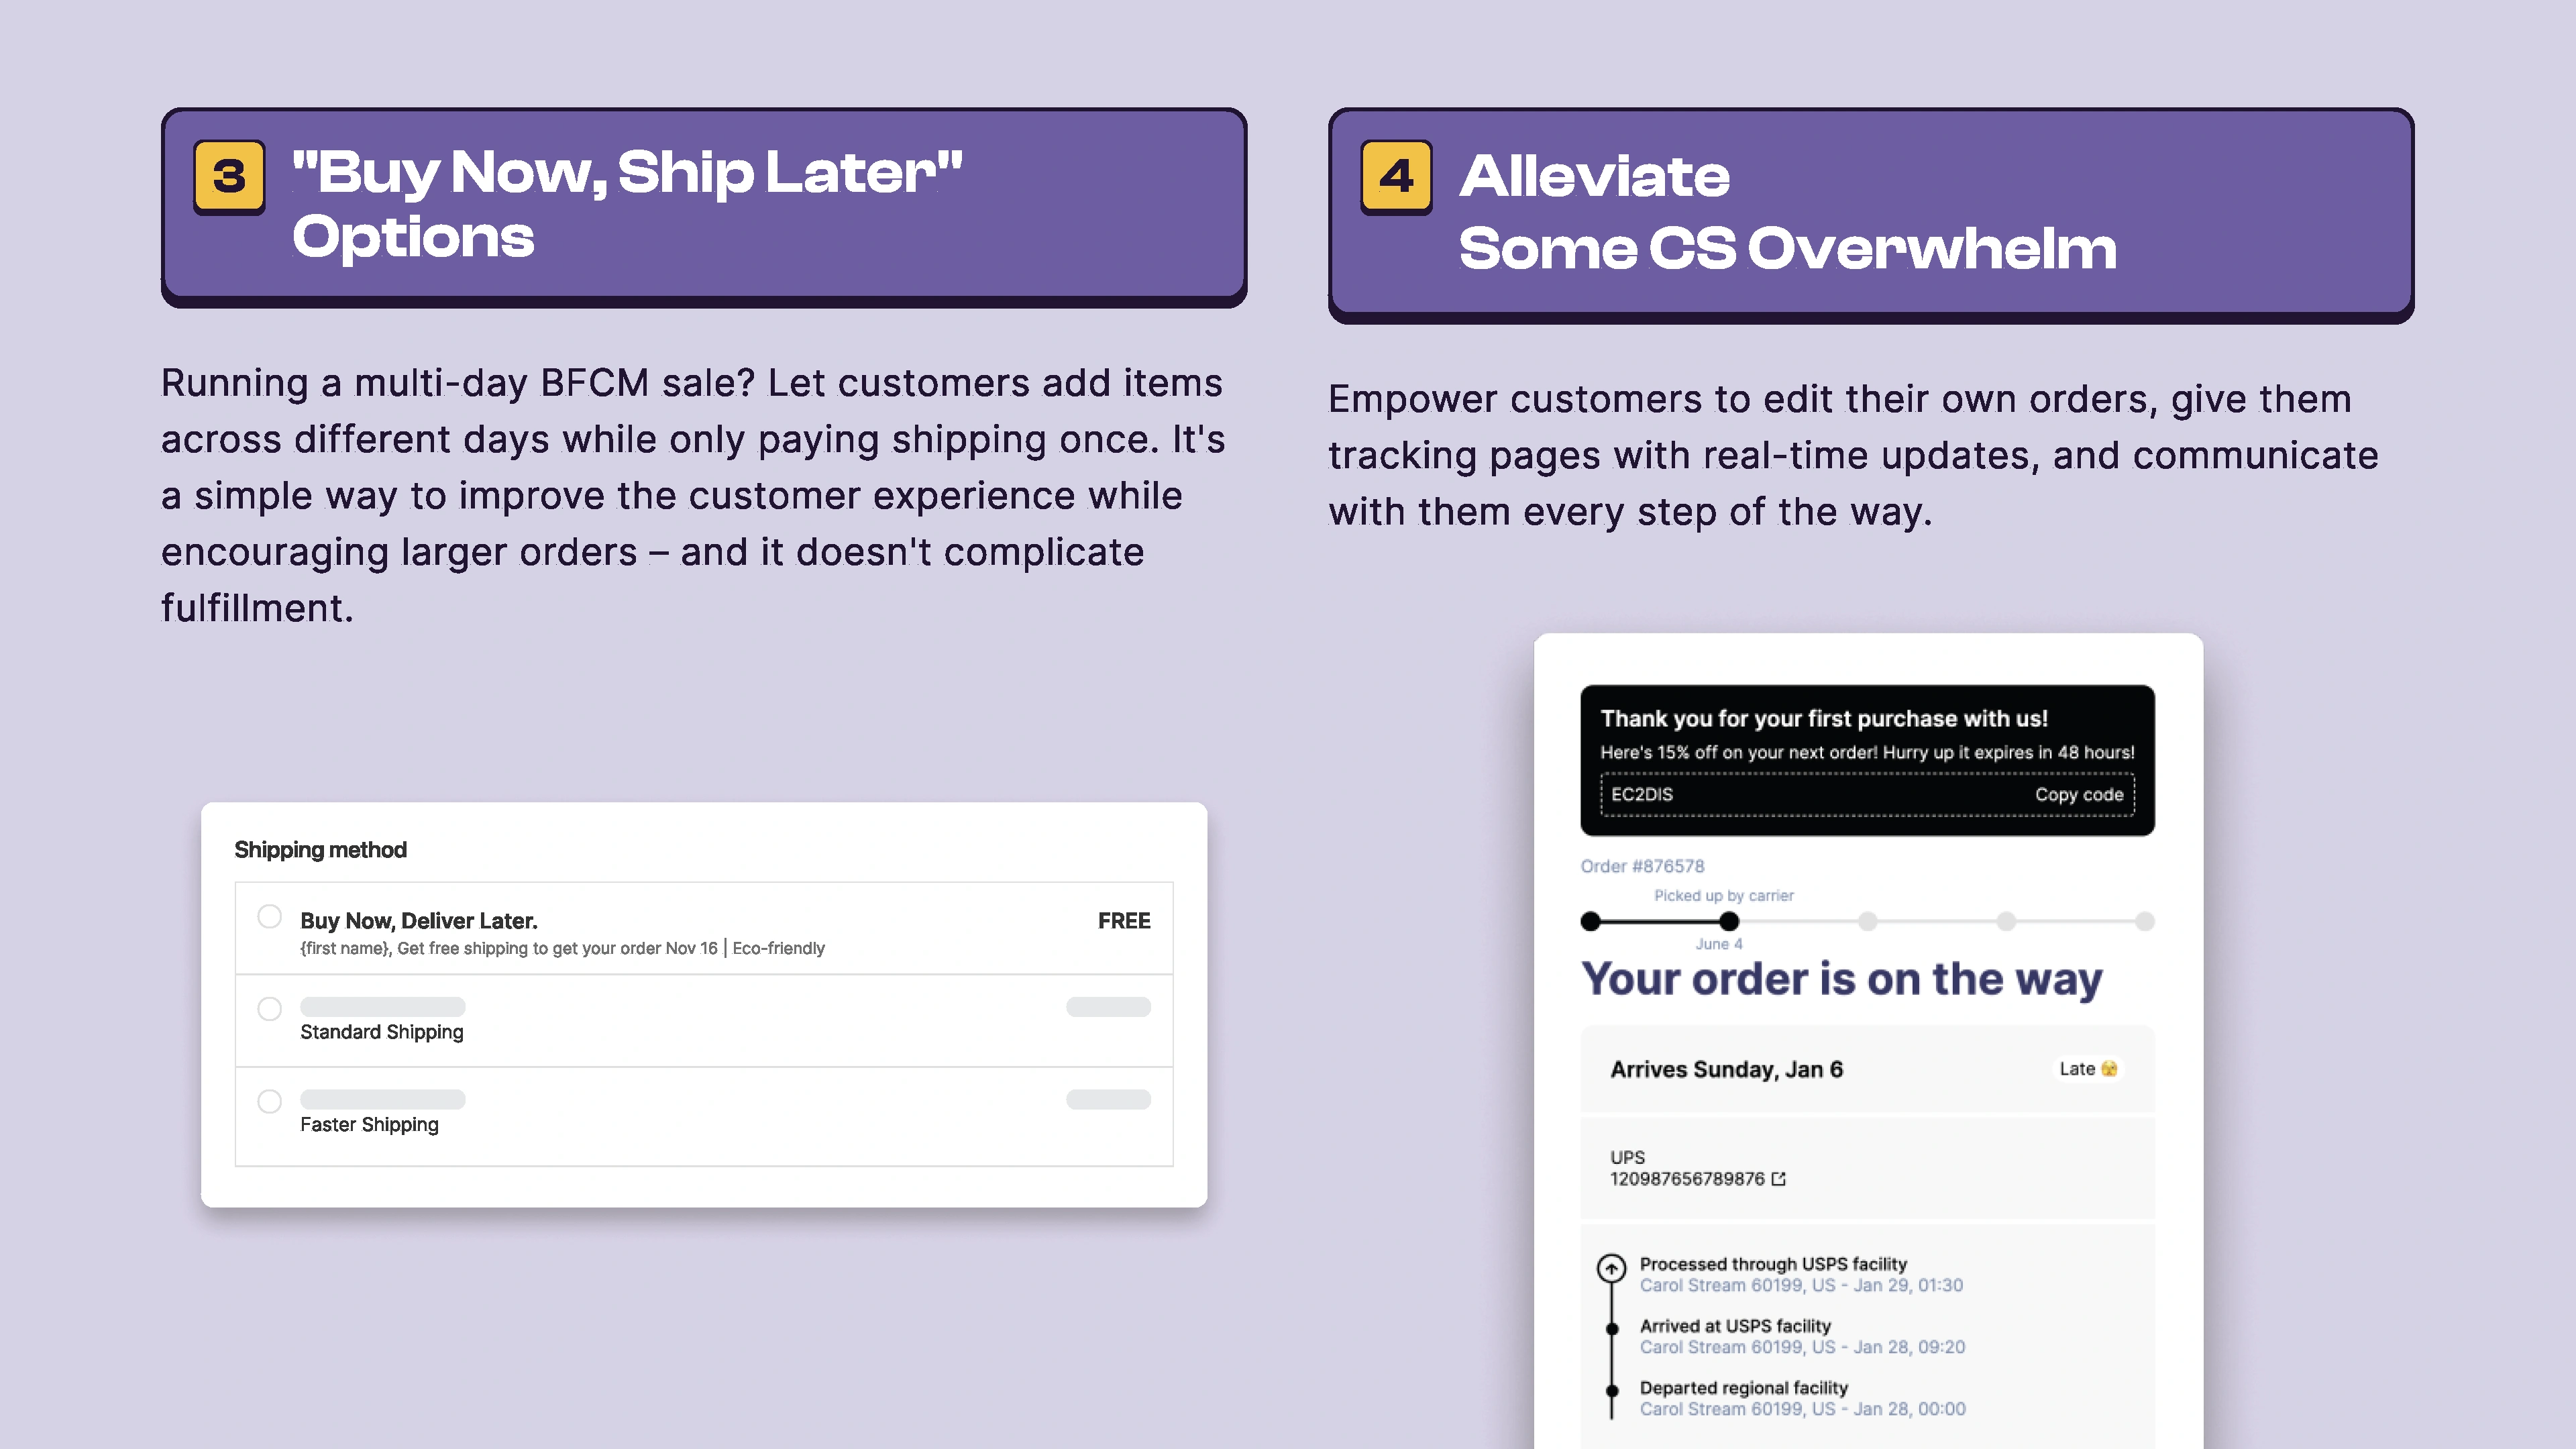The height and width of the screenshot is (1449, 2576).
Task: Click the Departed regional facility timeline dot
Action: (1612, 1391)
